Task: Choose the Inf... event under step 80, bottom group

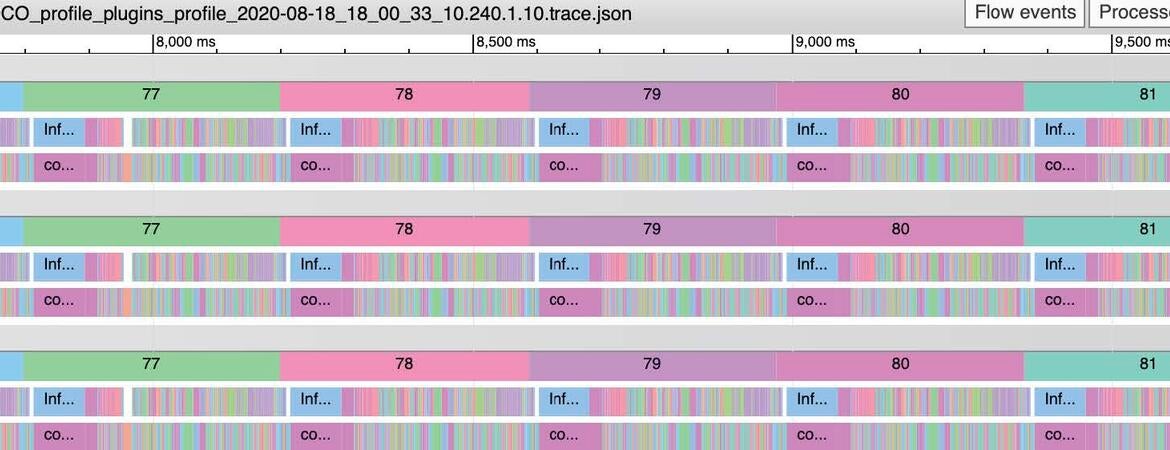Action: 813,401
